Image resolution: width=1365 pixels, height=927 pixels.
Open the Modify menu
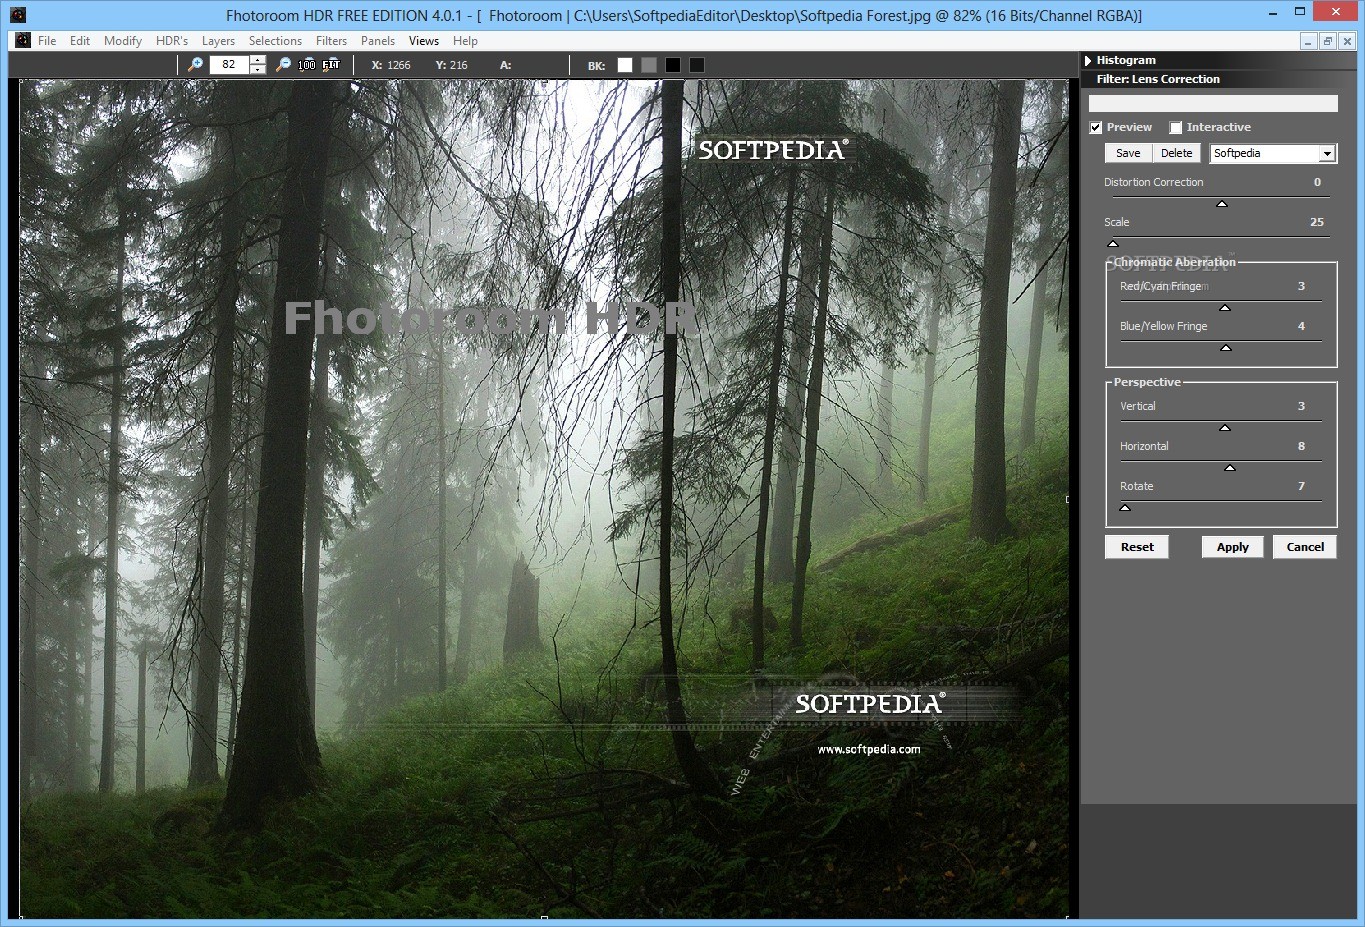click(123, 41)
